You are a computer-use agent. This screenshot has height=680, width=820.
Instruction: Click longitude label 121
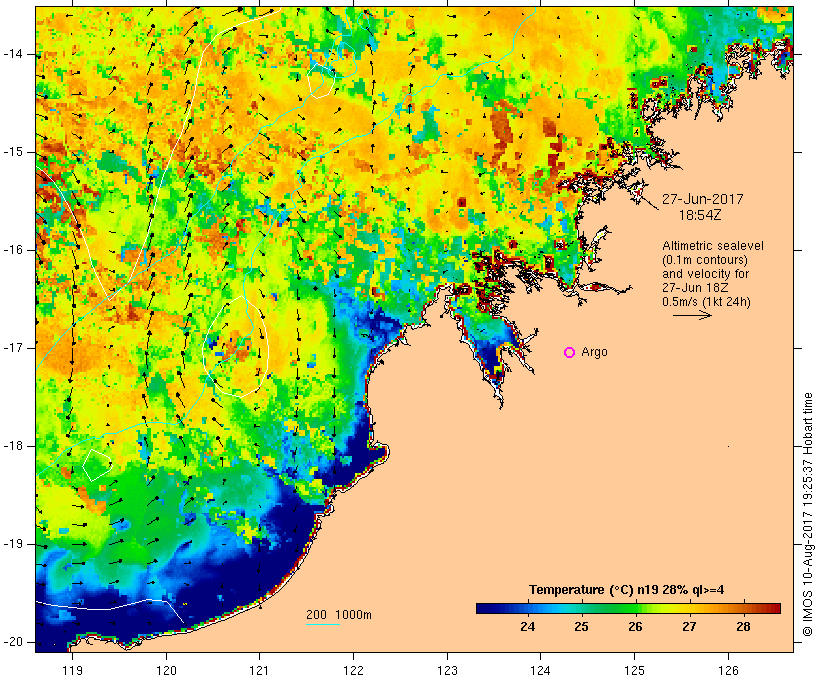259,670
